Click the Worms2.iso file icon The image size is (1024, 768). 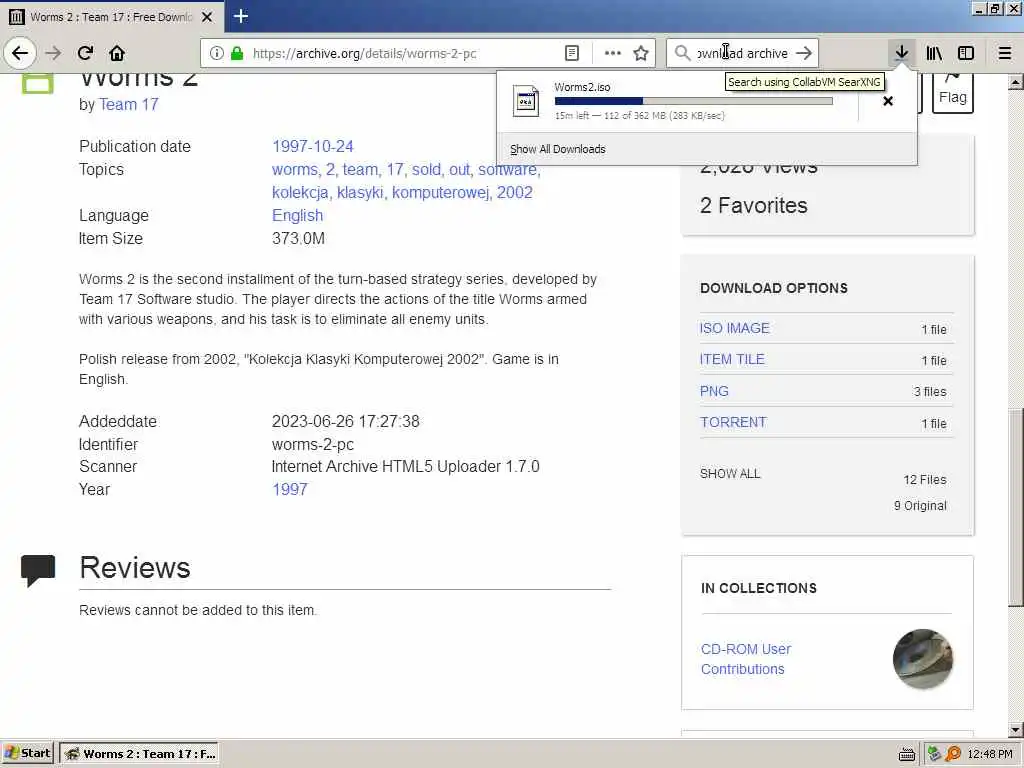coord(526,101)
